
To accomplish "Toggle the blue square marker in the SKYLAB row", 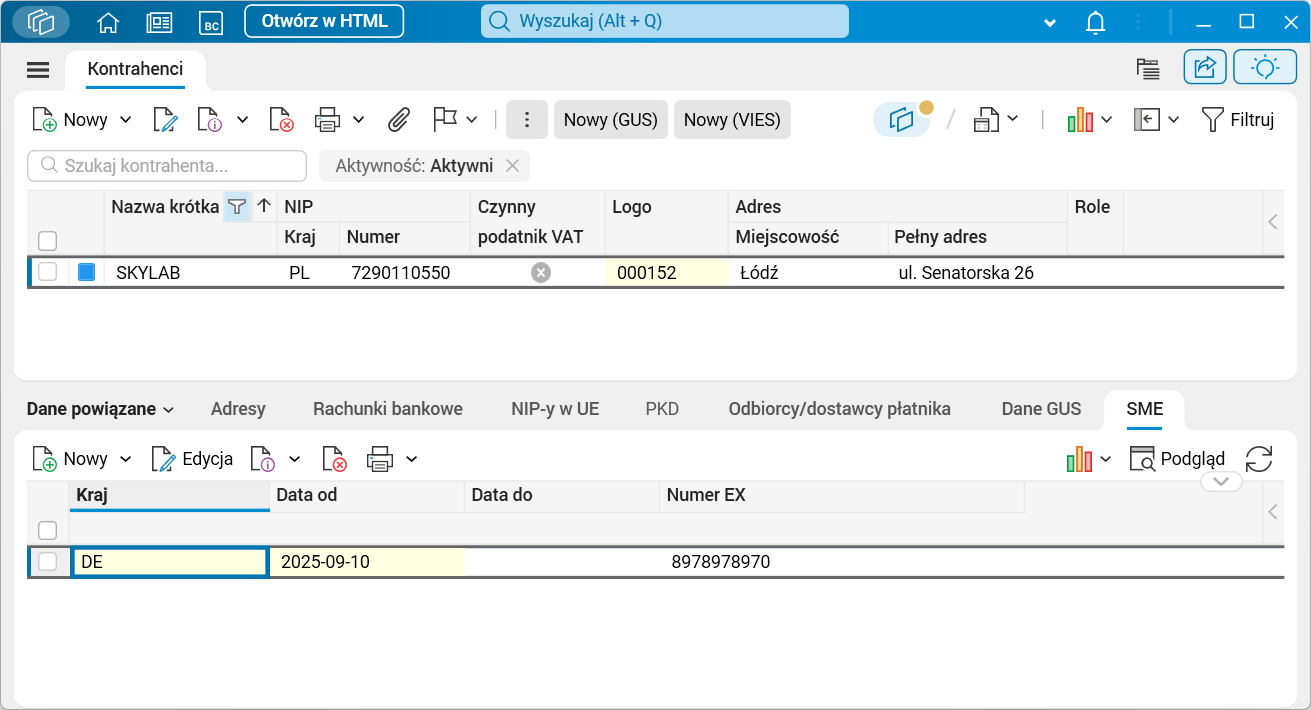I will click(87, 272).
